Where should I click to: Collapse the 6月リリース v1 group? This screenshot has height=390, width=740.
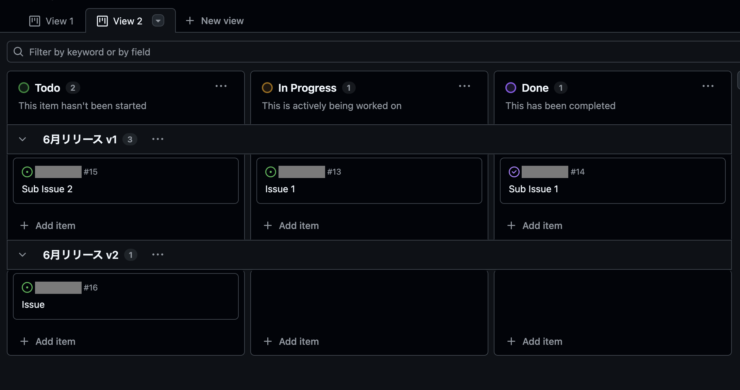(x=22, y=139)
